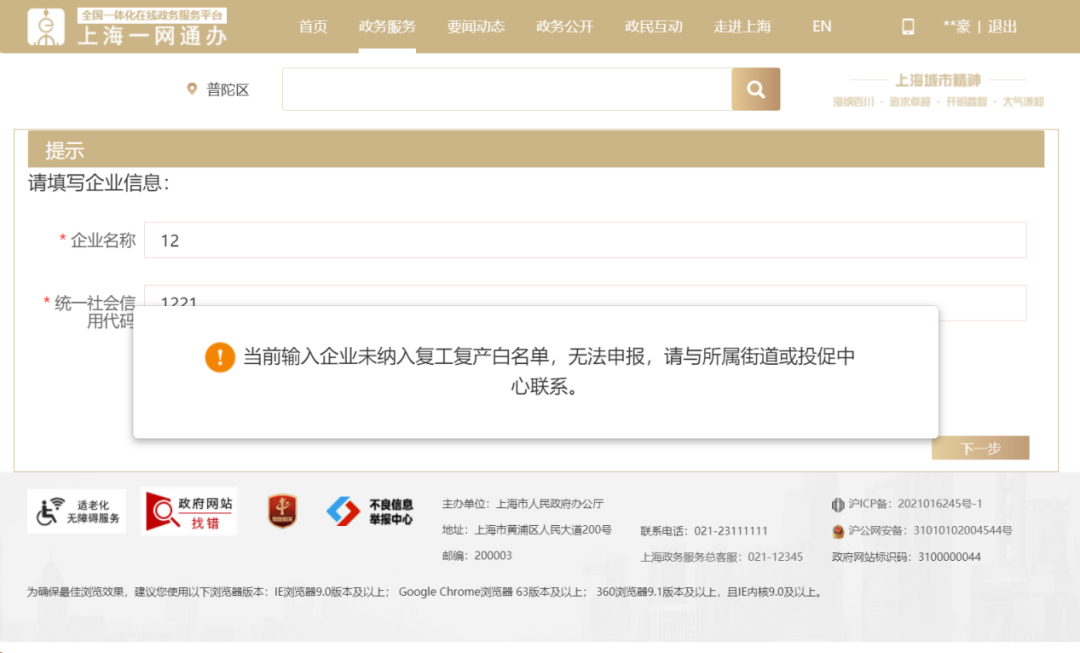Click the 不良信息举报中心 icon
The height and width of the screenshot is (653, 1080).
pos(370,511)
